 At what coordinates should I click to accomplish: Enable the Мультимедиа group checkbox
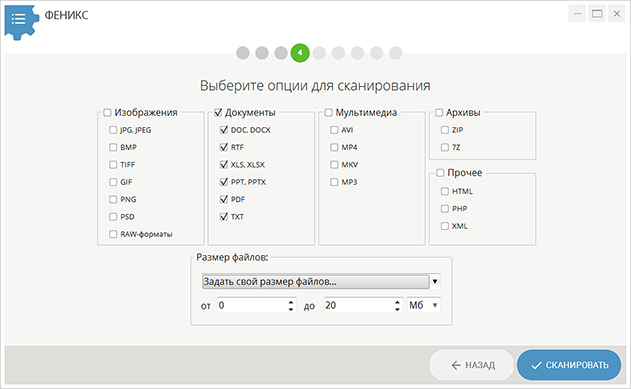point(328,112)
